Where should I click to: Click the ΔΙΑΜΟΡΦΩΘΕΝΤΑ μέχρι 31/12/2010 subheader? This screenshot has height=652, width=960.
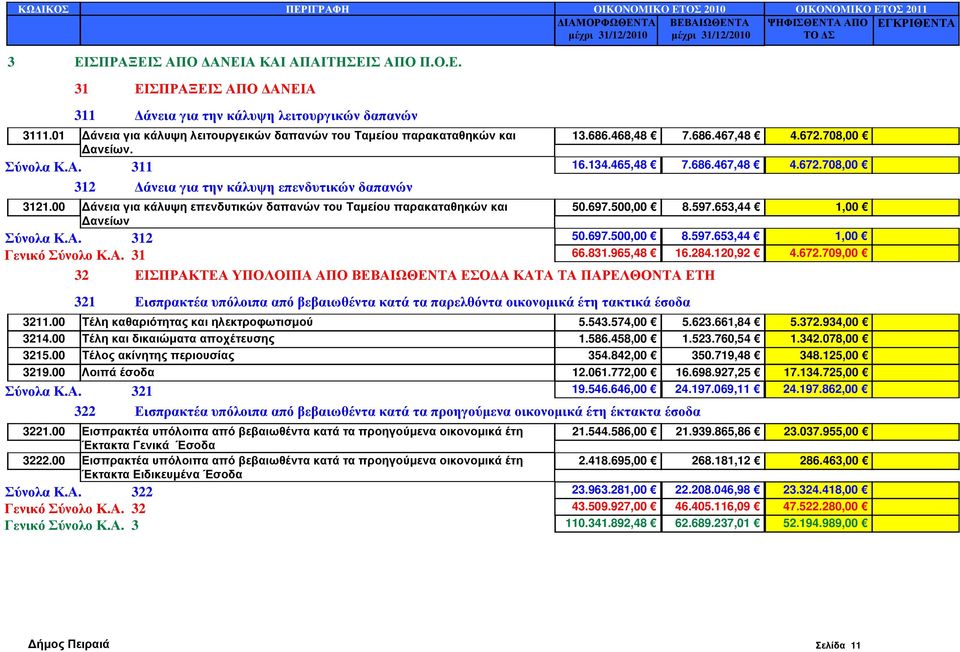(606, 29)
